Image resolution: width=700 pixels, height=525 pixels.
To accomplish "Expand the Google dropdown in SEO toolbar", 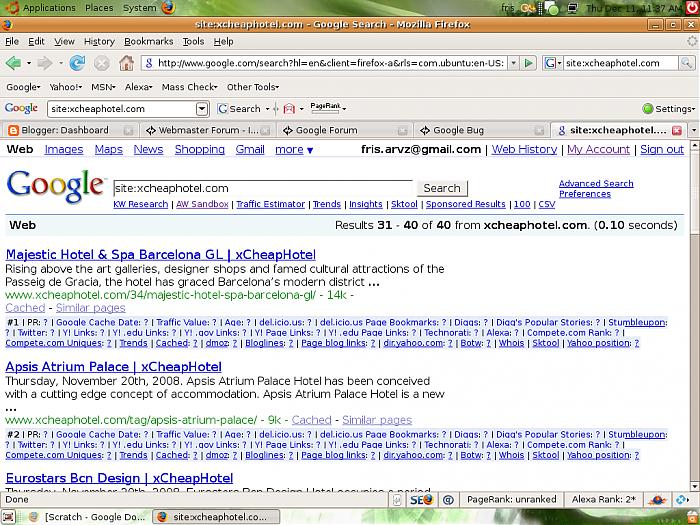I will 23,87.
